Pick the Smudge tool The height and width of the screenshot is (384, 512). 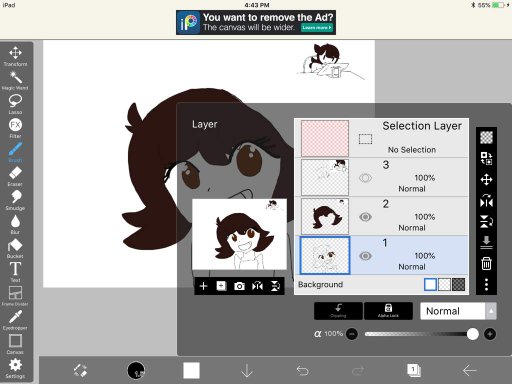[15, 200]
